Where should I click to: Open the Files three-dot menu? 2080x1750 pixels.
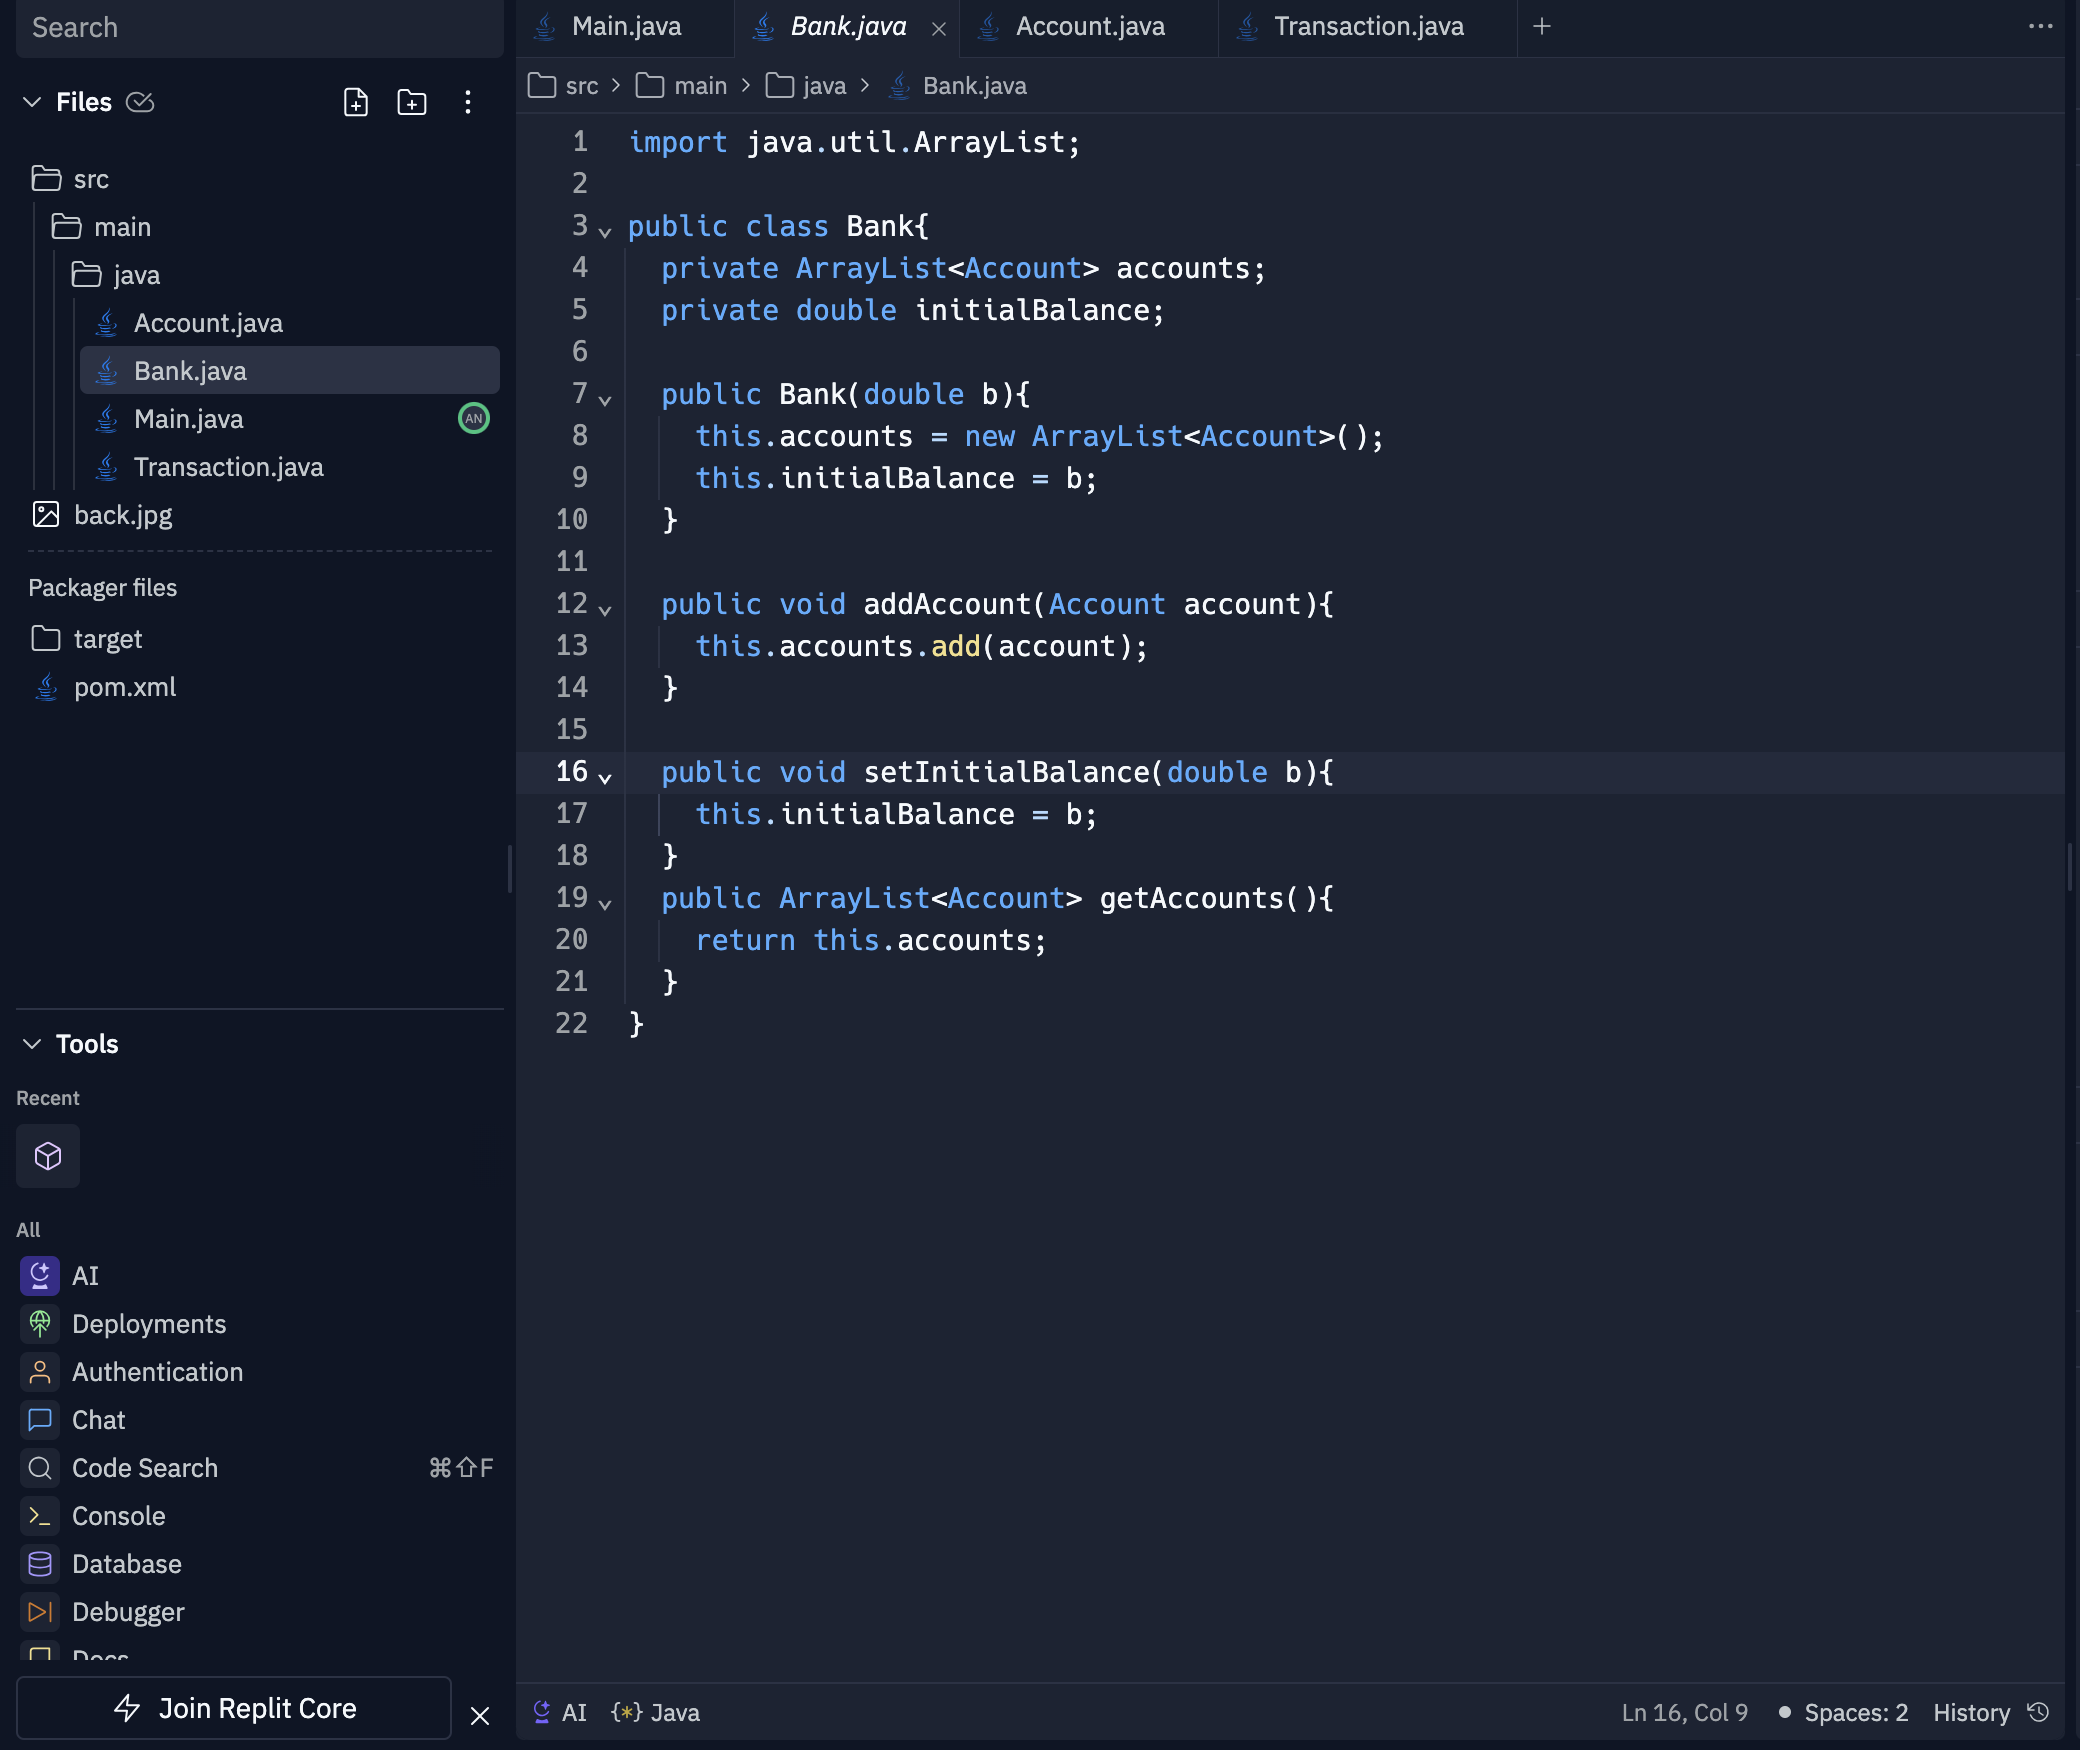pyautogui.click(x=468, y=102)
